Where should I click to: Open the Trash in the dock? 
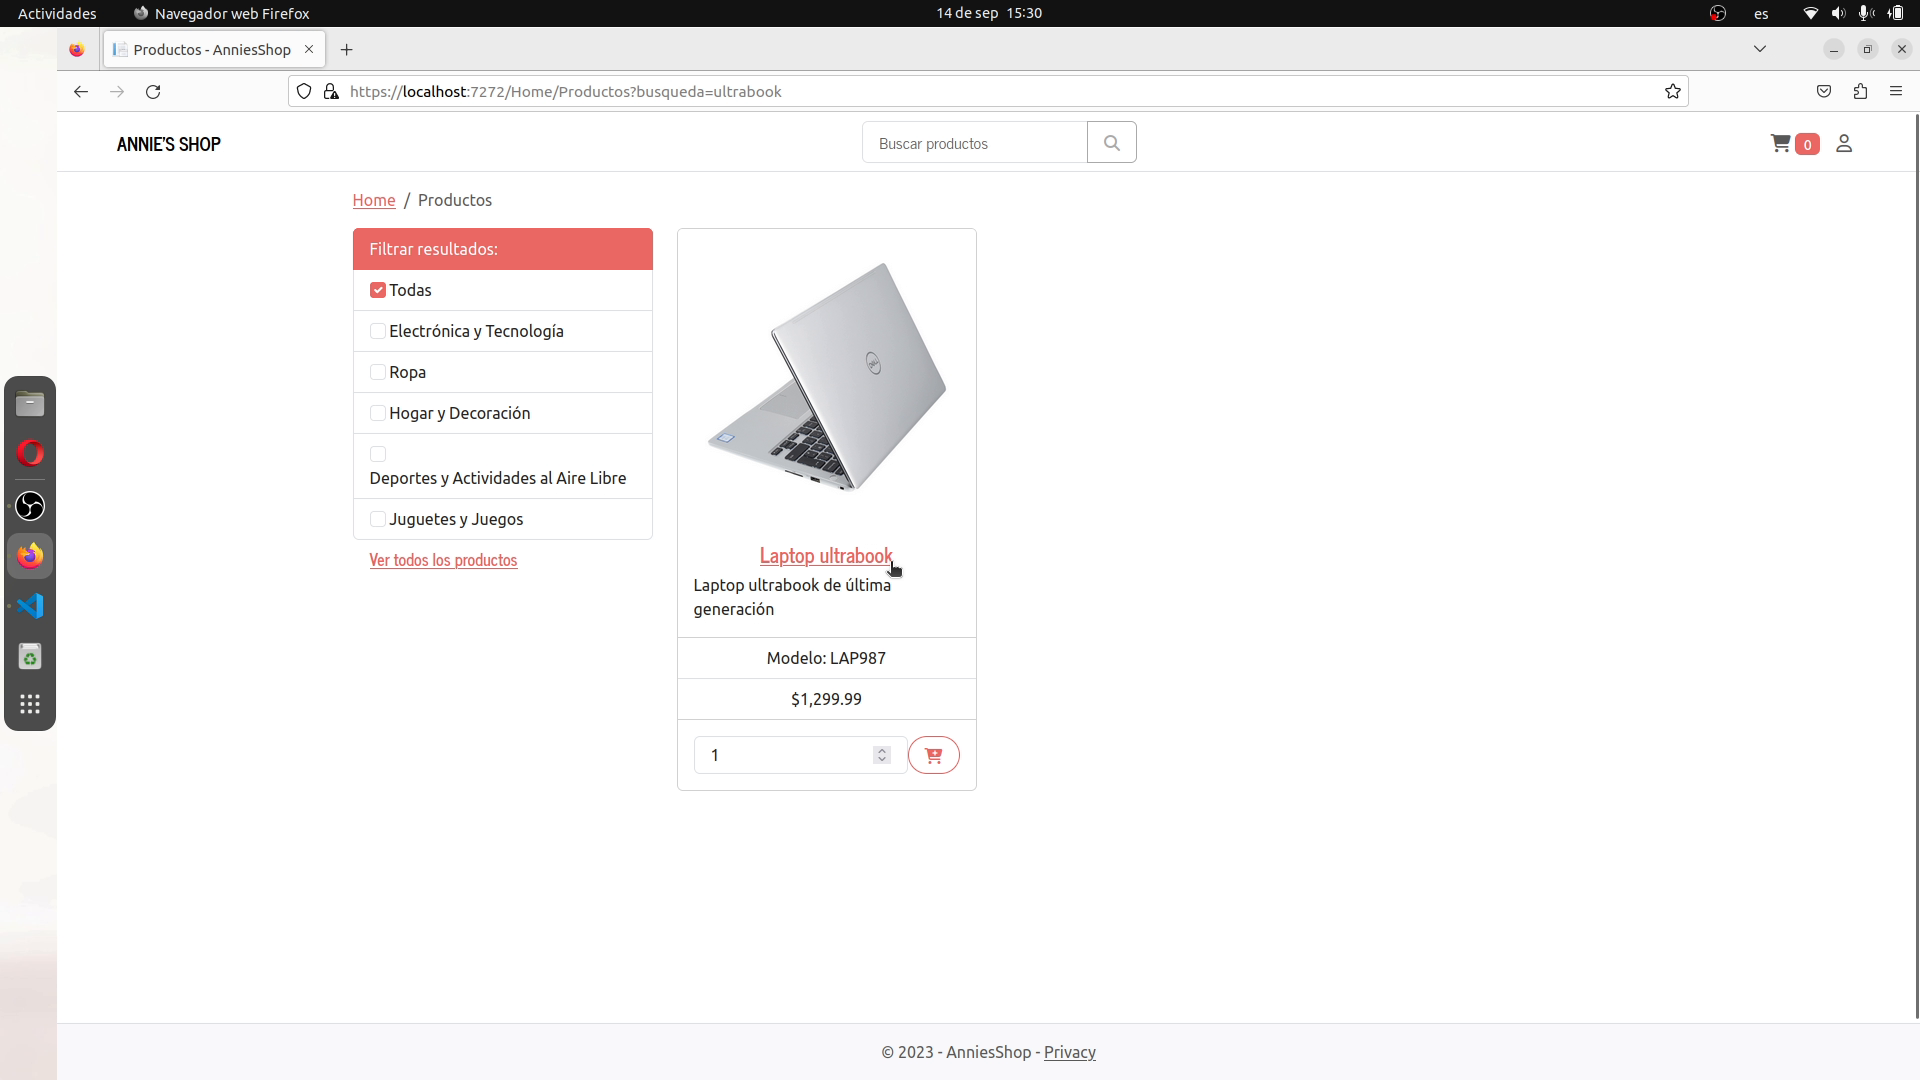pos(30,657)
